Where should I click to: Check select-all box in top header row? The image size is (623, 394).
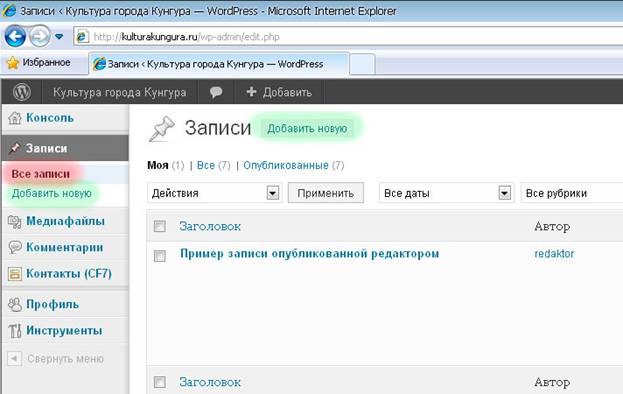(160, 226)
